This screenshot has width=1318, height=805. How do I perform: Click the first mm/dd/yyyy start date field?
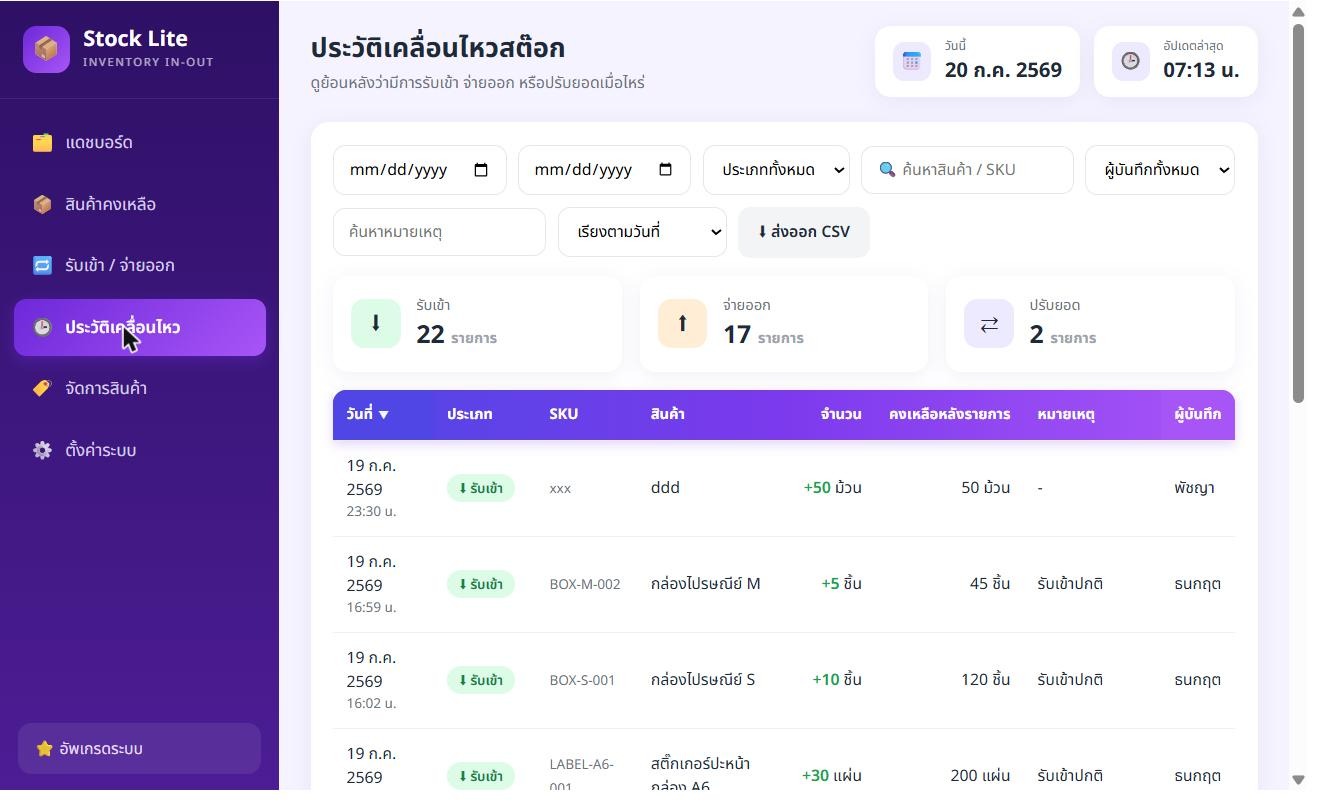coord(420,170)
